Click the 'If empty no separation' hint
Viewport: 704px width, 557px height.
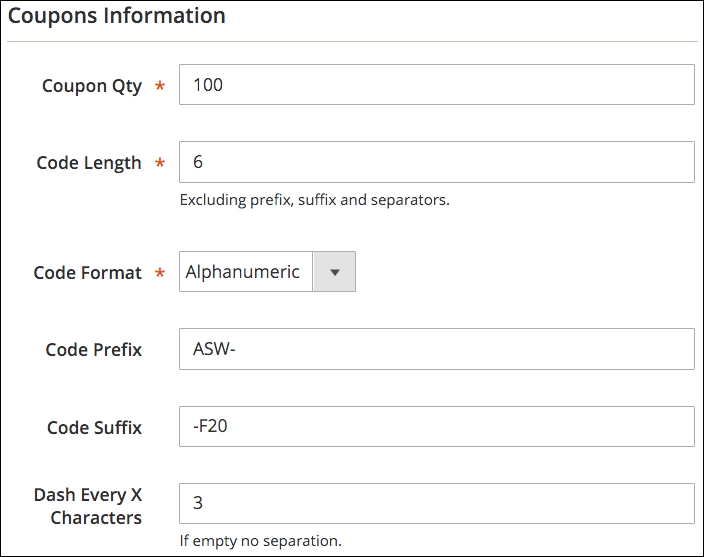(x=260, y=541)
